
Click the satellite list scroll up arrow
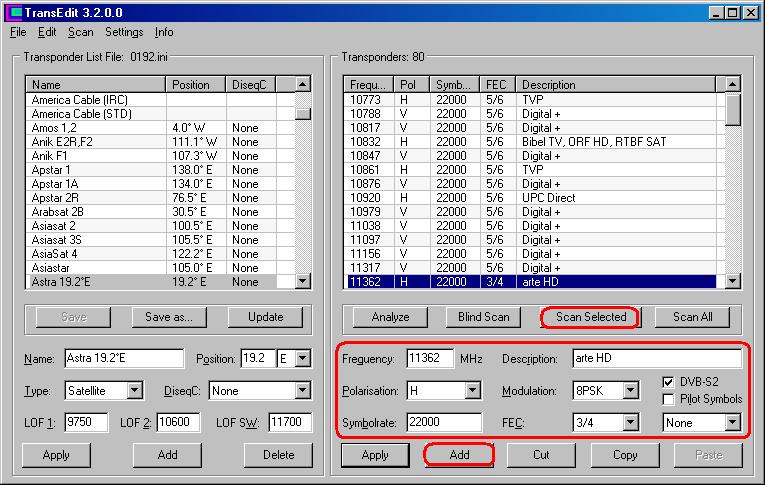[x=302, y=84]
